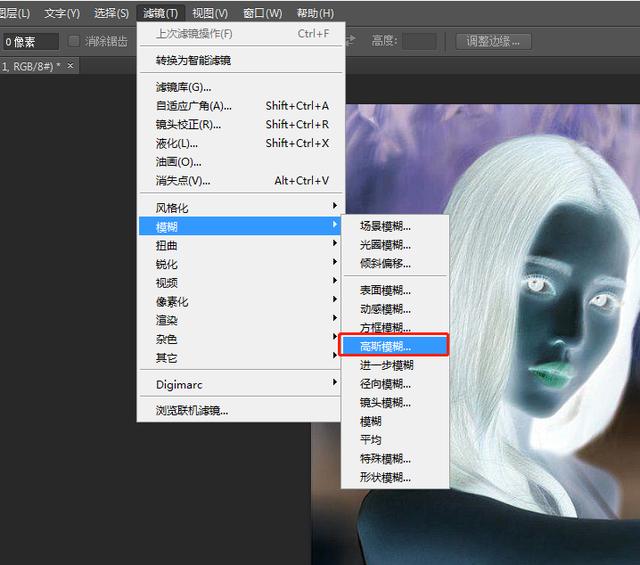Screen dimensions: 640x565
Task: Expand the 风格化 submenu
Action: pyautogui.click(x=241, y=208)
